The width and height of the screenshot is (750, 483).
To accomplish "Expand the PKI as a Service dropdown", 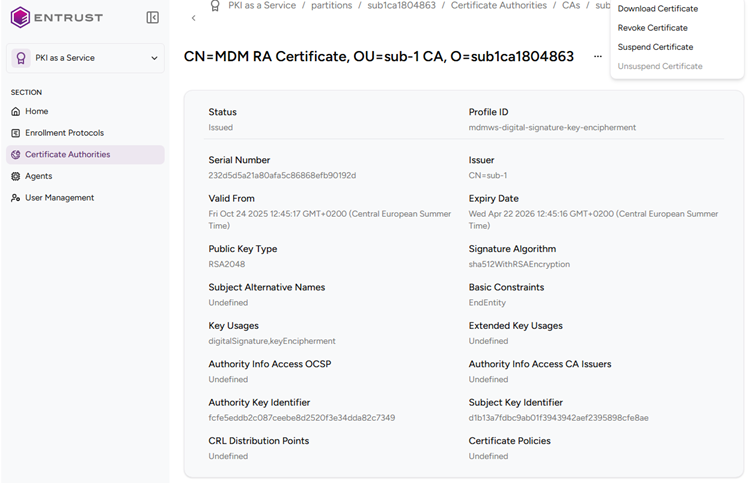I will click(x=154, y=58).
